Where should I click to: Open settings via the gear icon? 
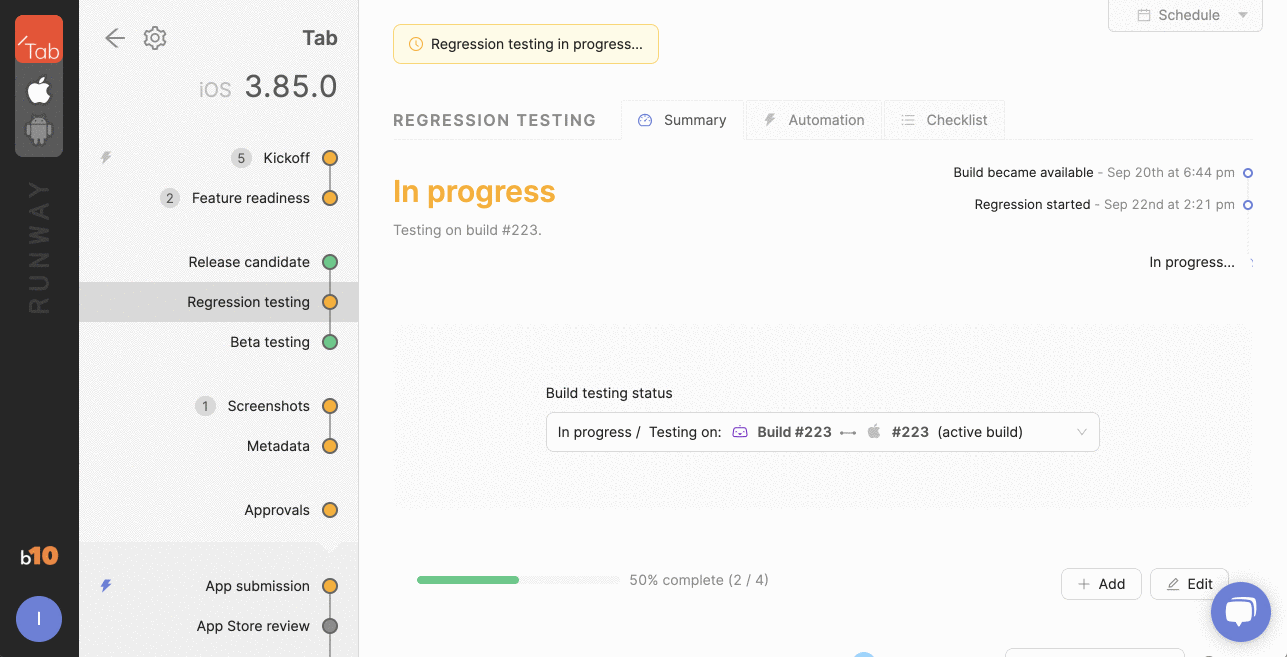tap(154, 39)
